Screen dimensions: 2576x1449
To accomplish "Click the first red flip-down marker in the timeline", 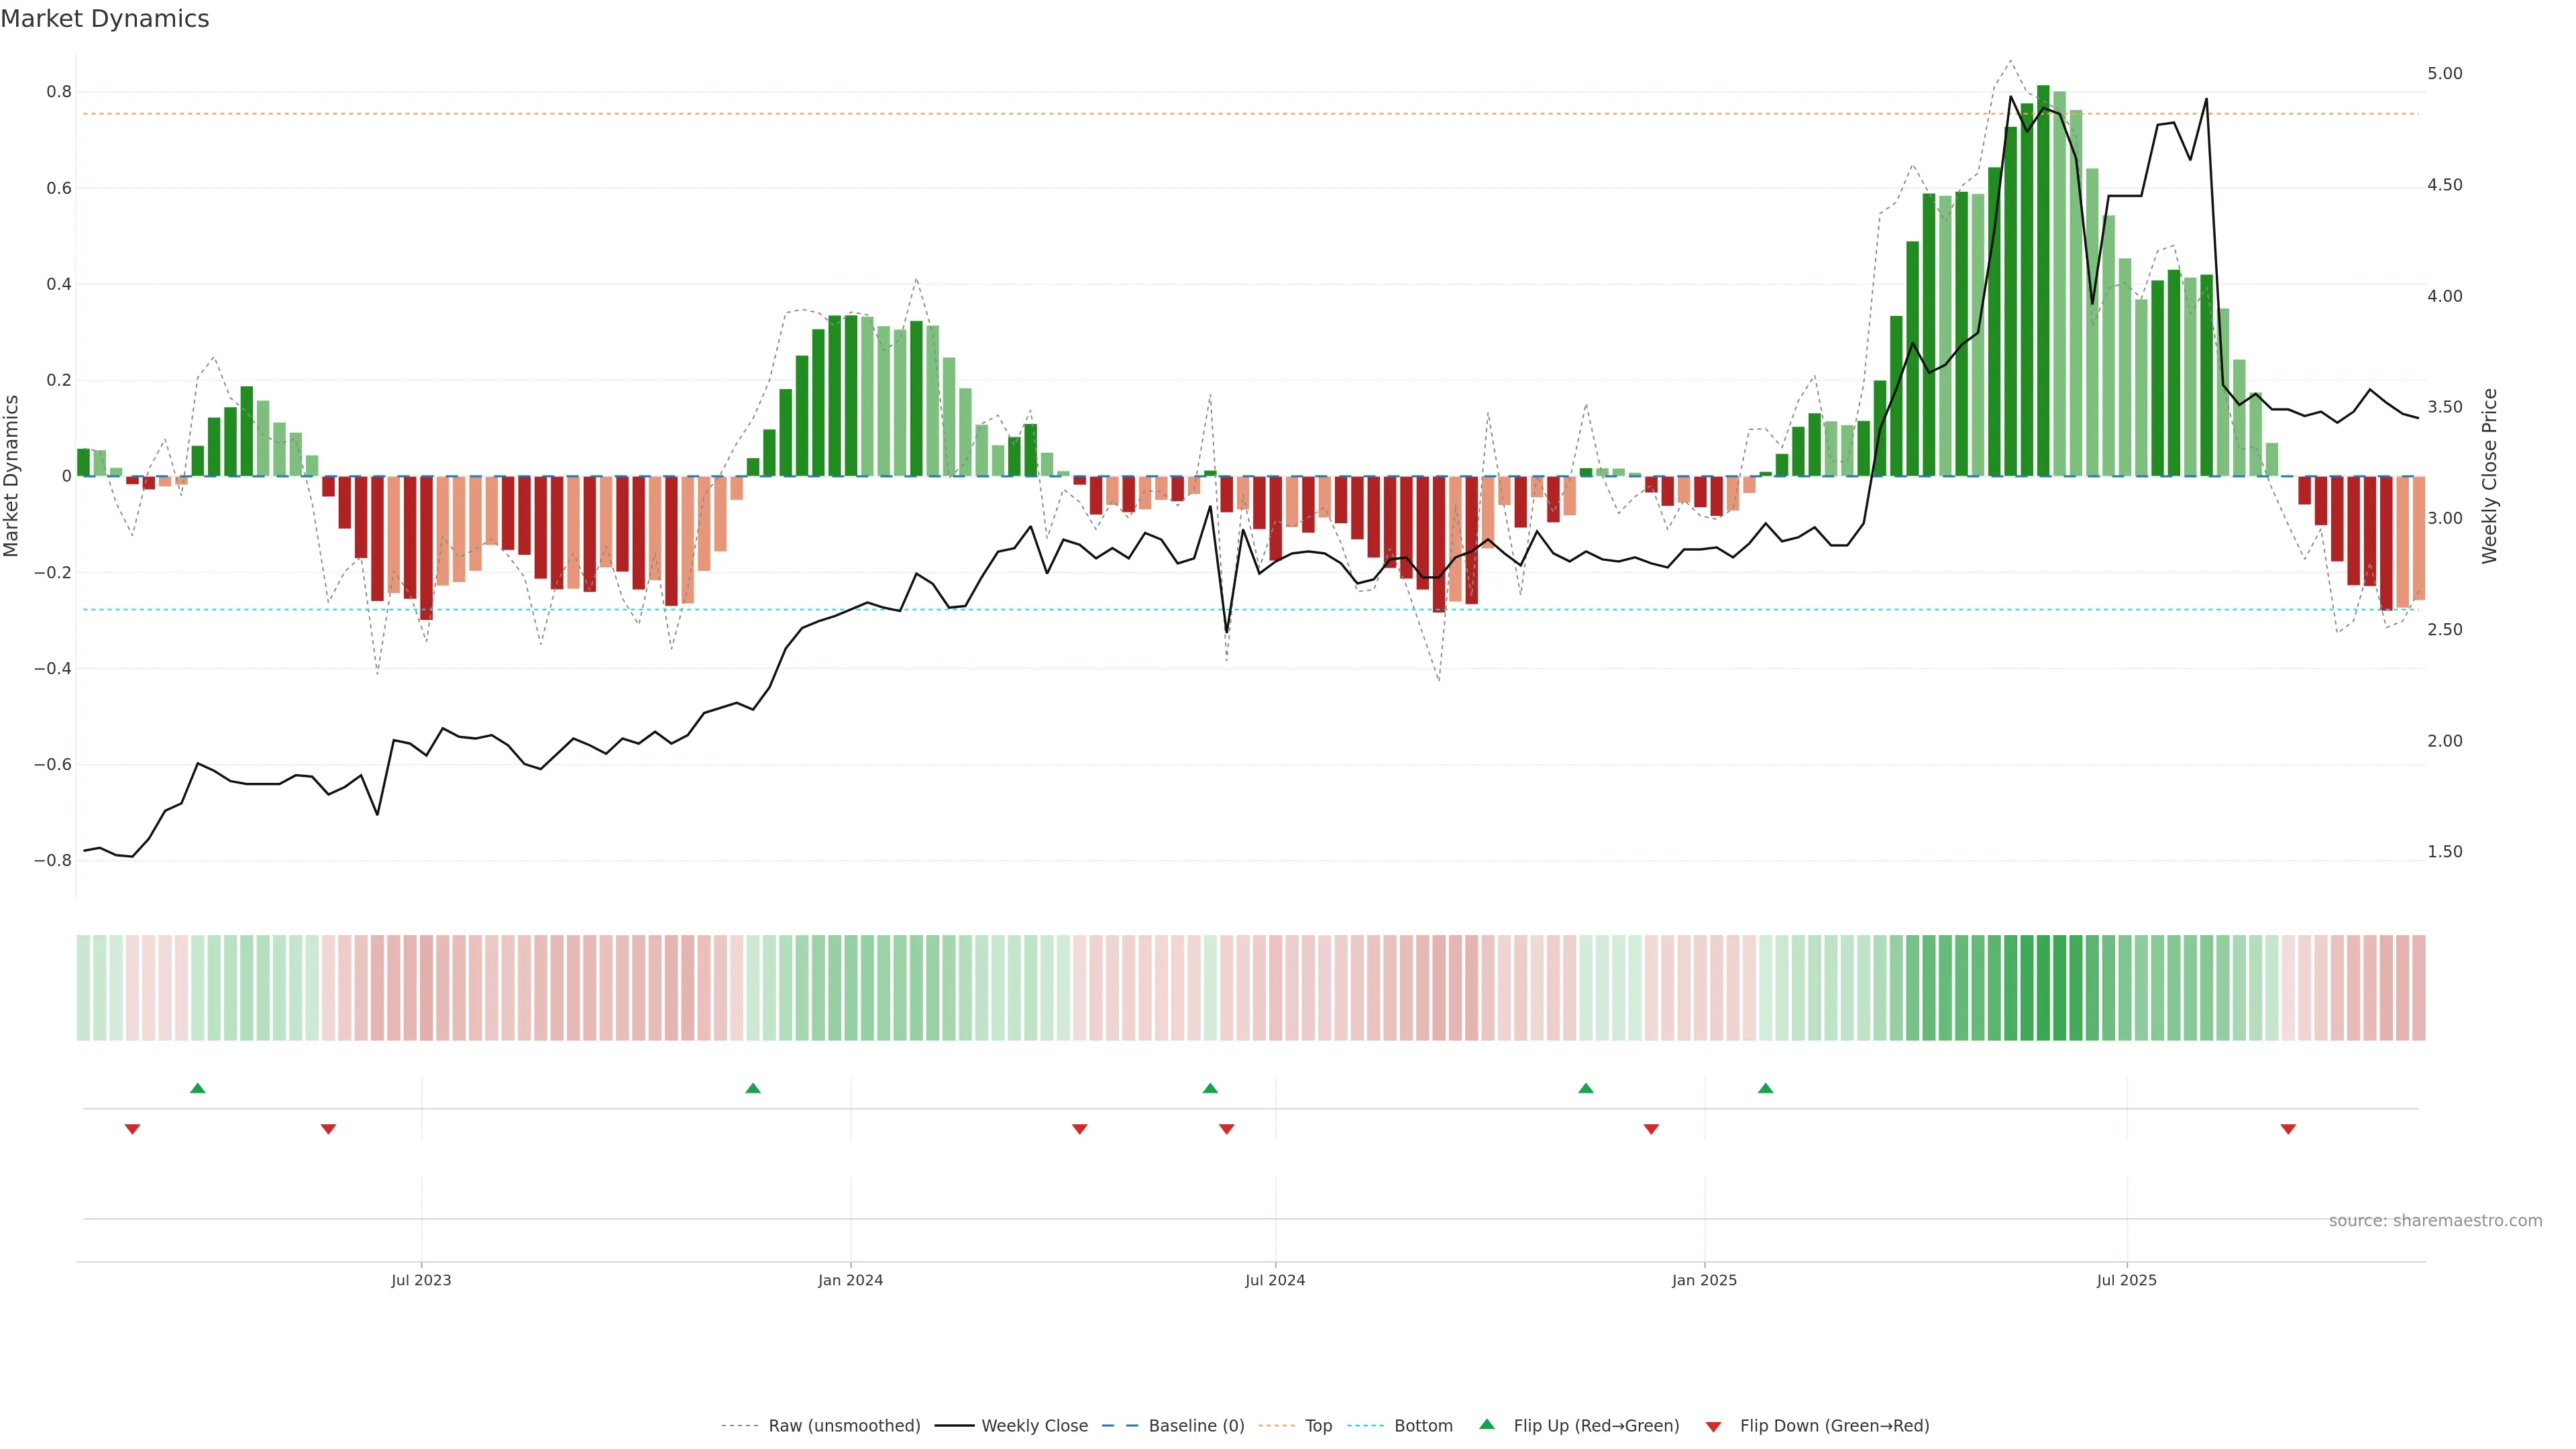I will (x=132, y=1129).
